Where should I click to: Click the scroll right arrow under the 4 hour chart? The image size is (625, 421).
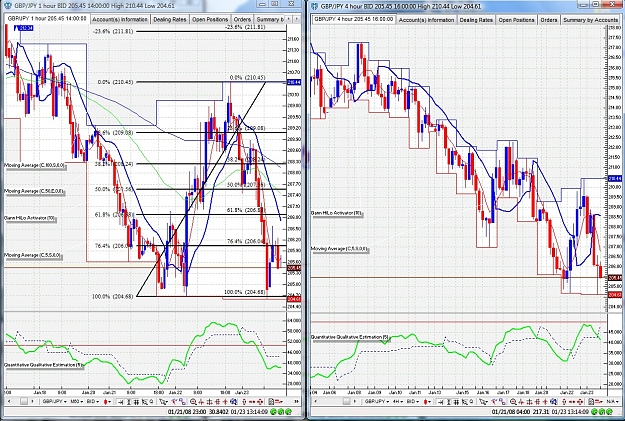tap(355, 401)
